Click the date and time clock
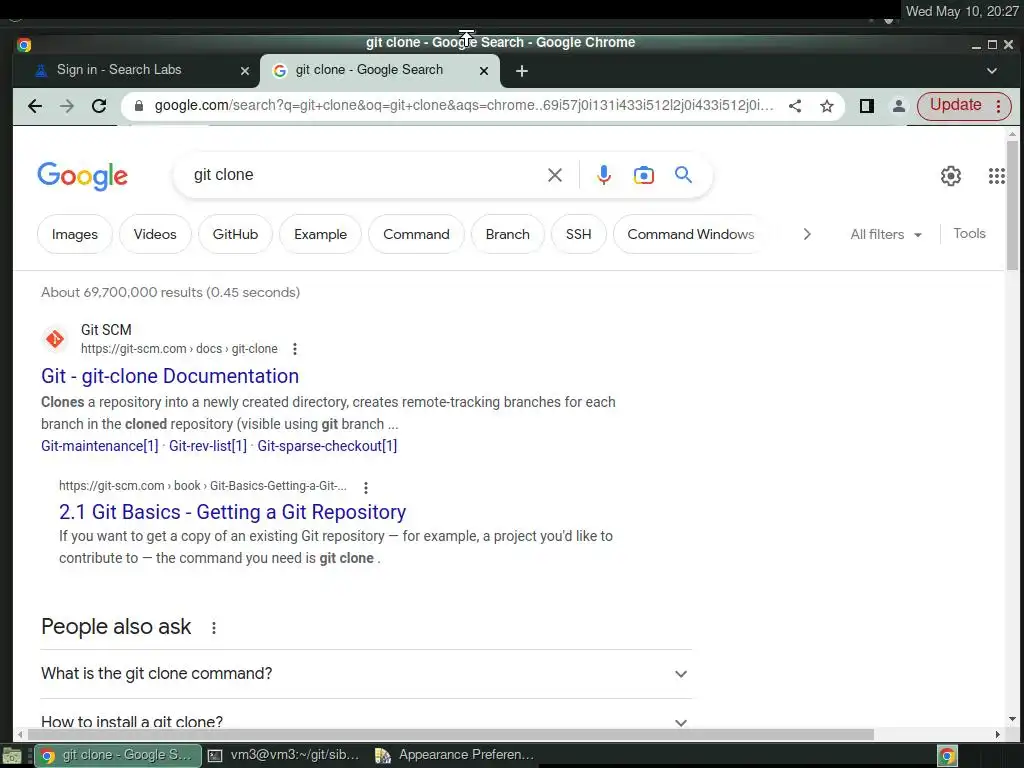 [961, 11]
